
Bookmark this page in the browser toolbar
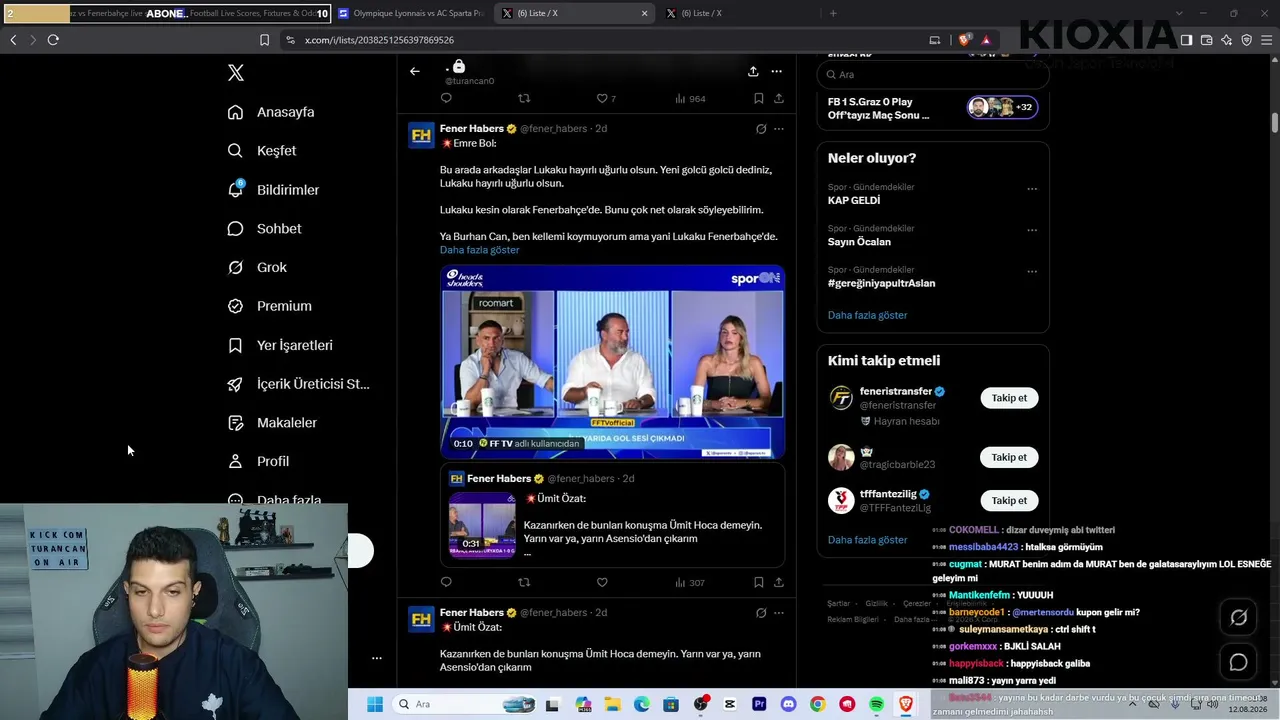(x=264, y=40)
